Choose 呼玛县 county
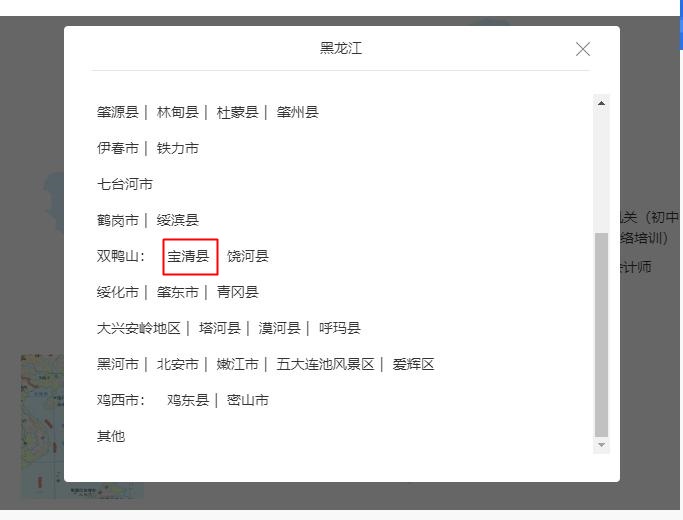Screen dimensions: 683x520 tap(339, 328)
